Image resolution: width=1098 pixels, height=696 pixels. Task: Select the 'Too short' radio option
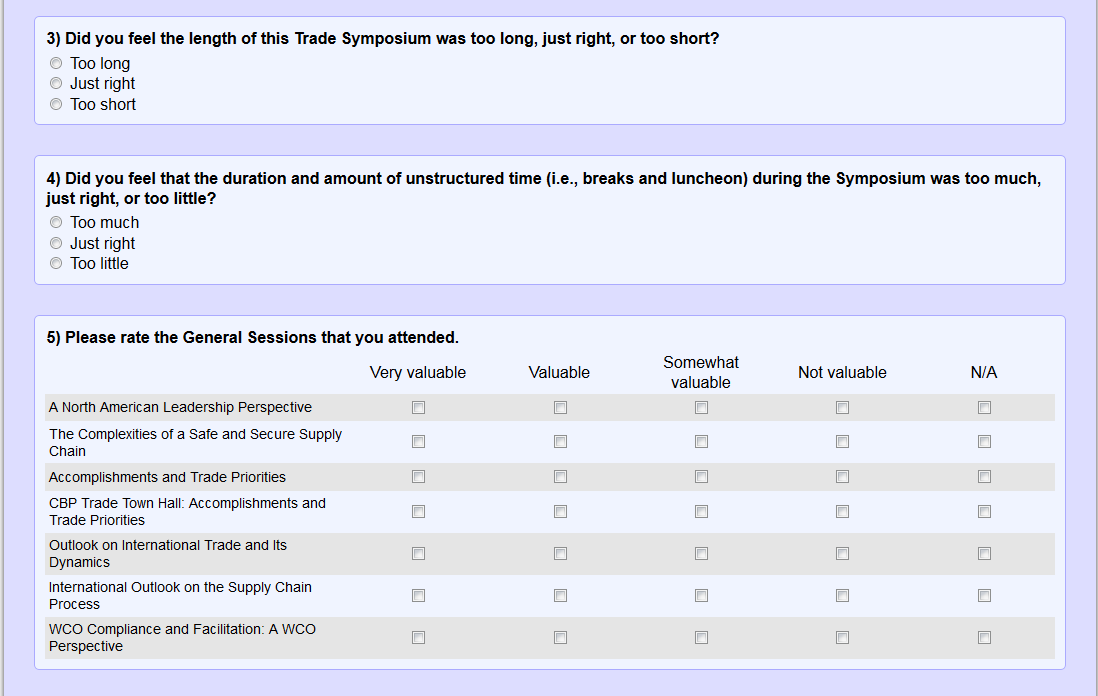(x=57, y=105)
